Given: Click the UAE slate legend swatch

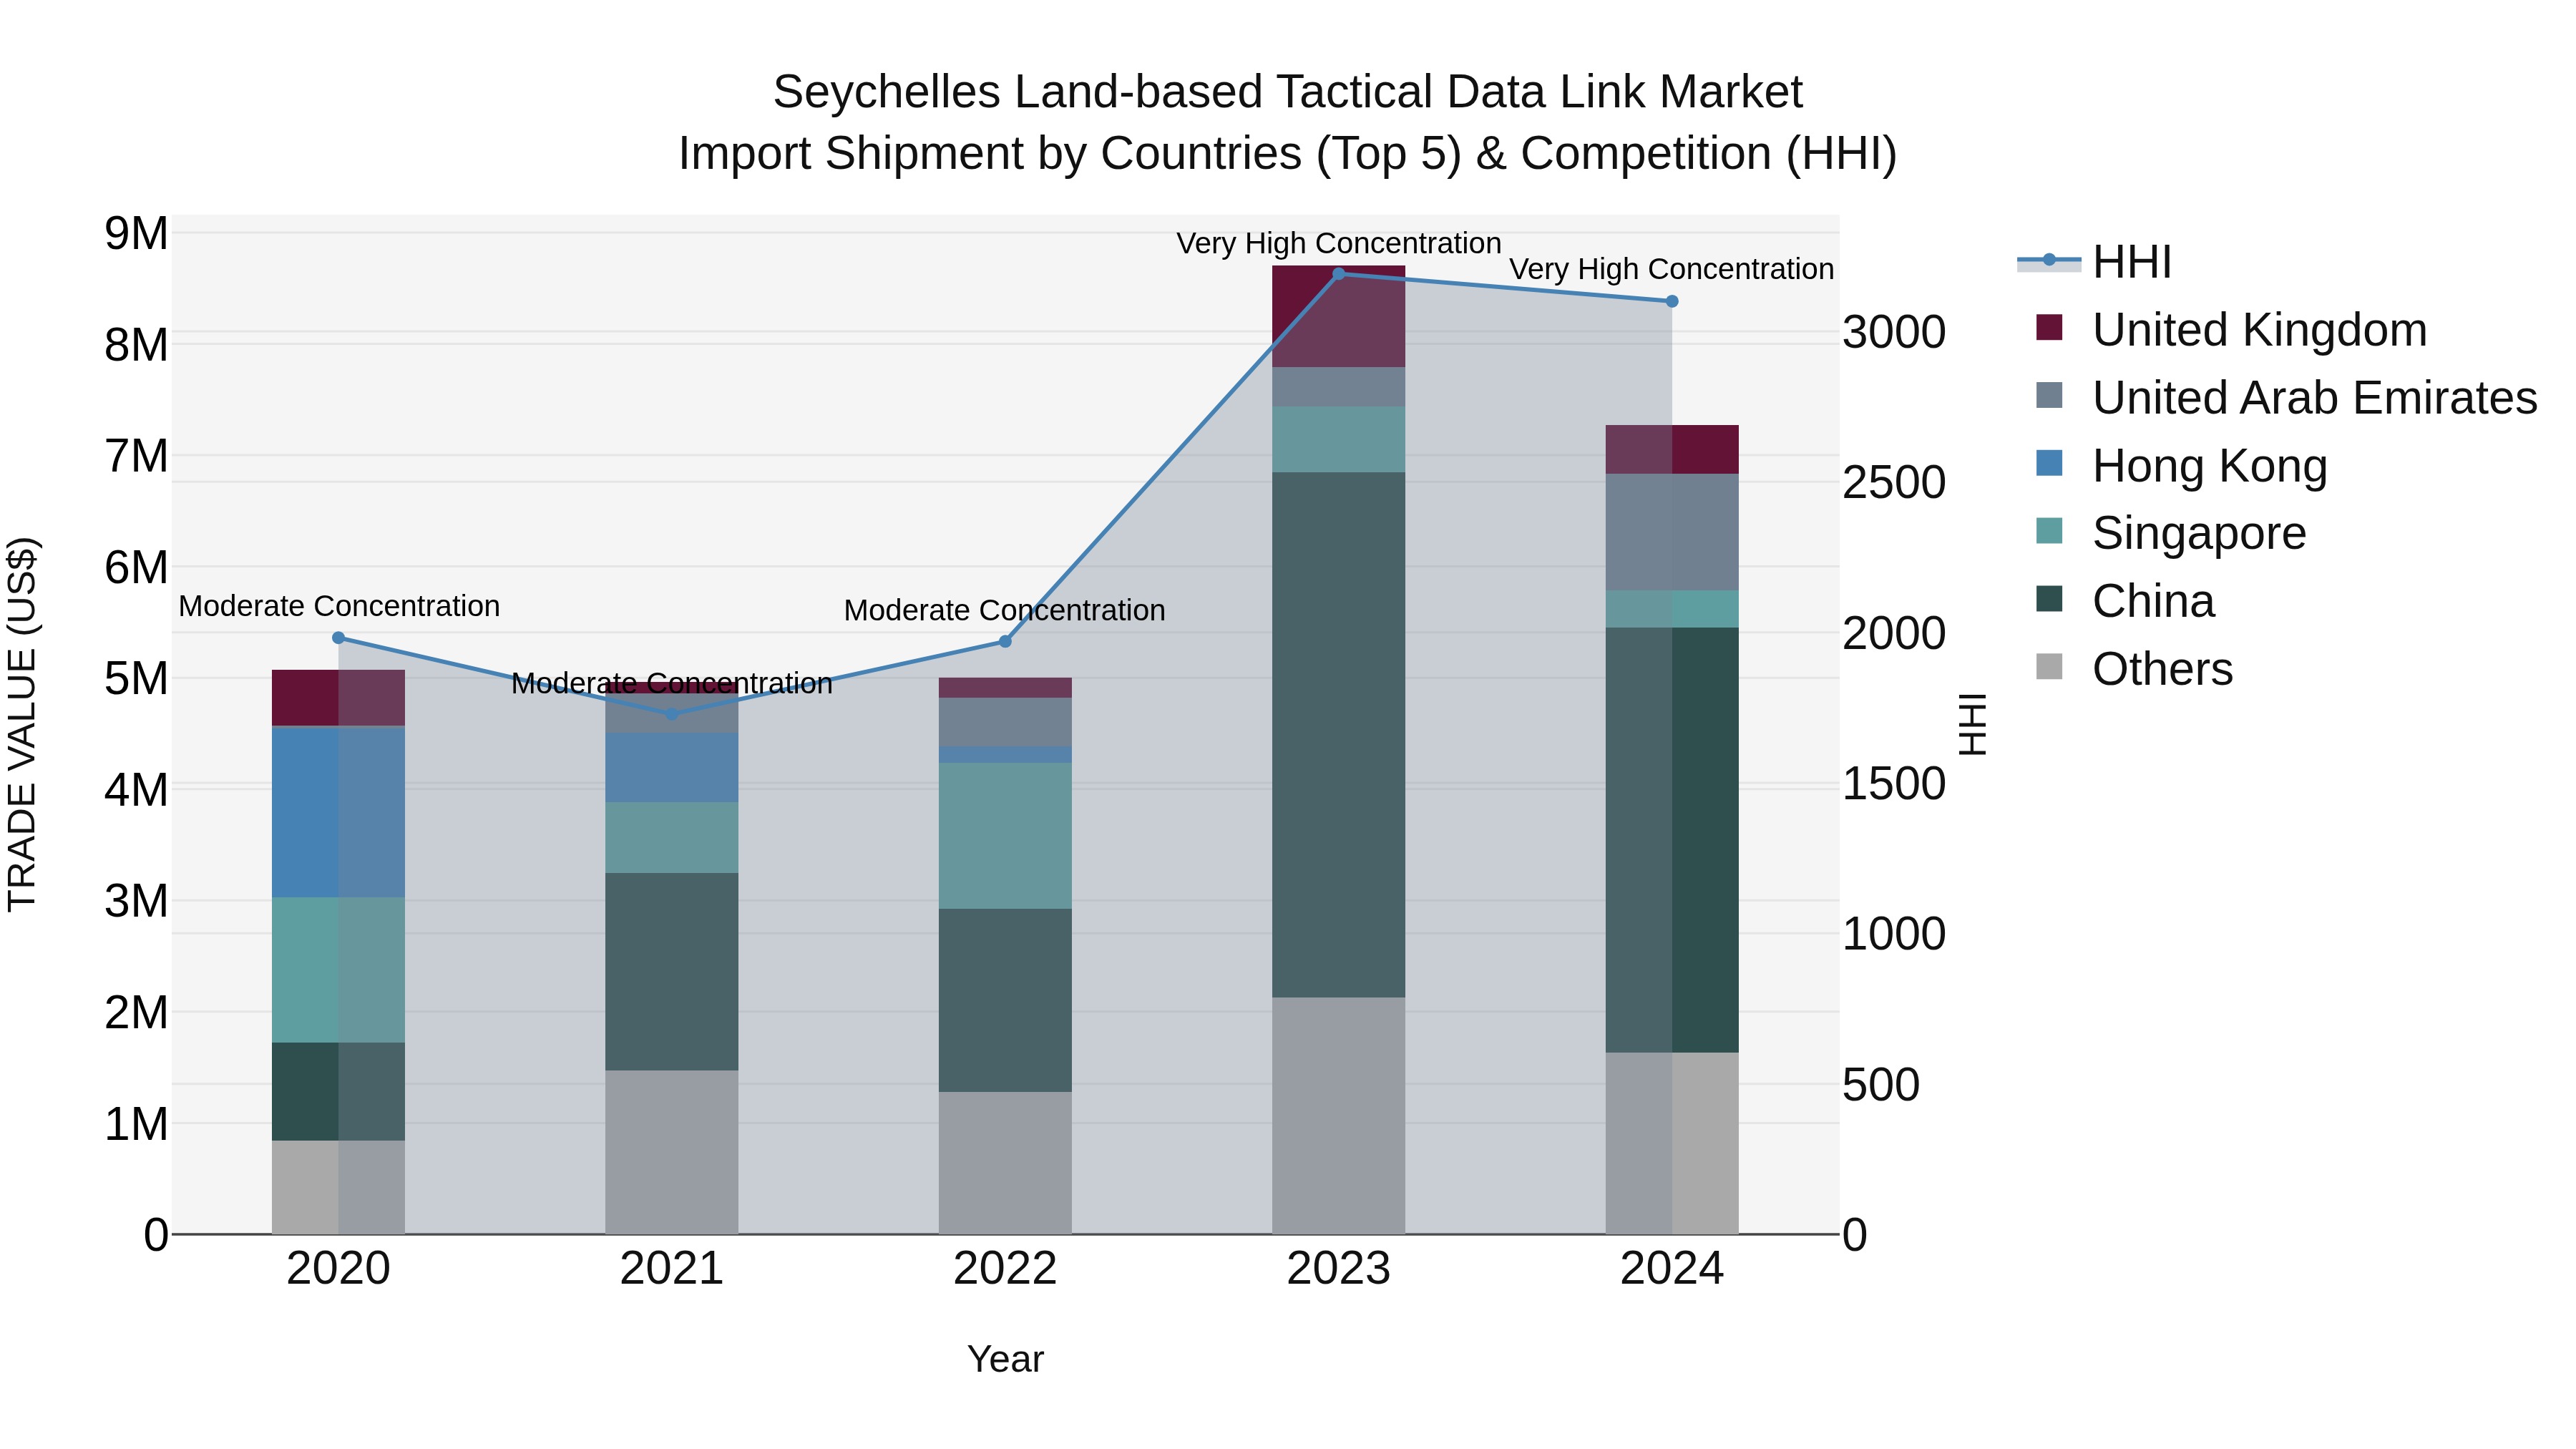Looking at the screenshot, I should click(2049, 395).
